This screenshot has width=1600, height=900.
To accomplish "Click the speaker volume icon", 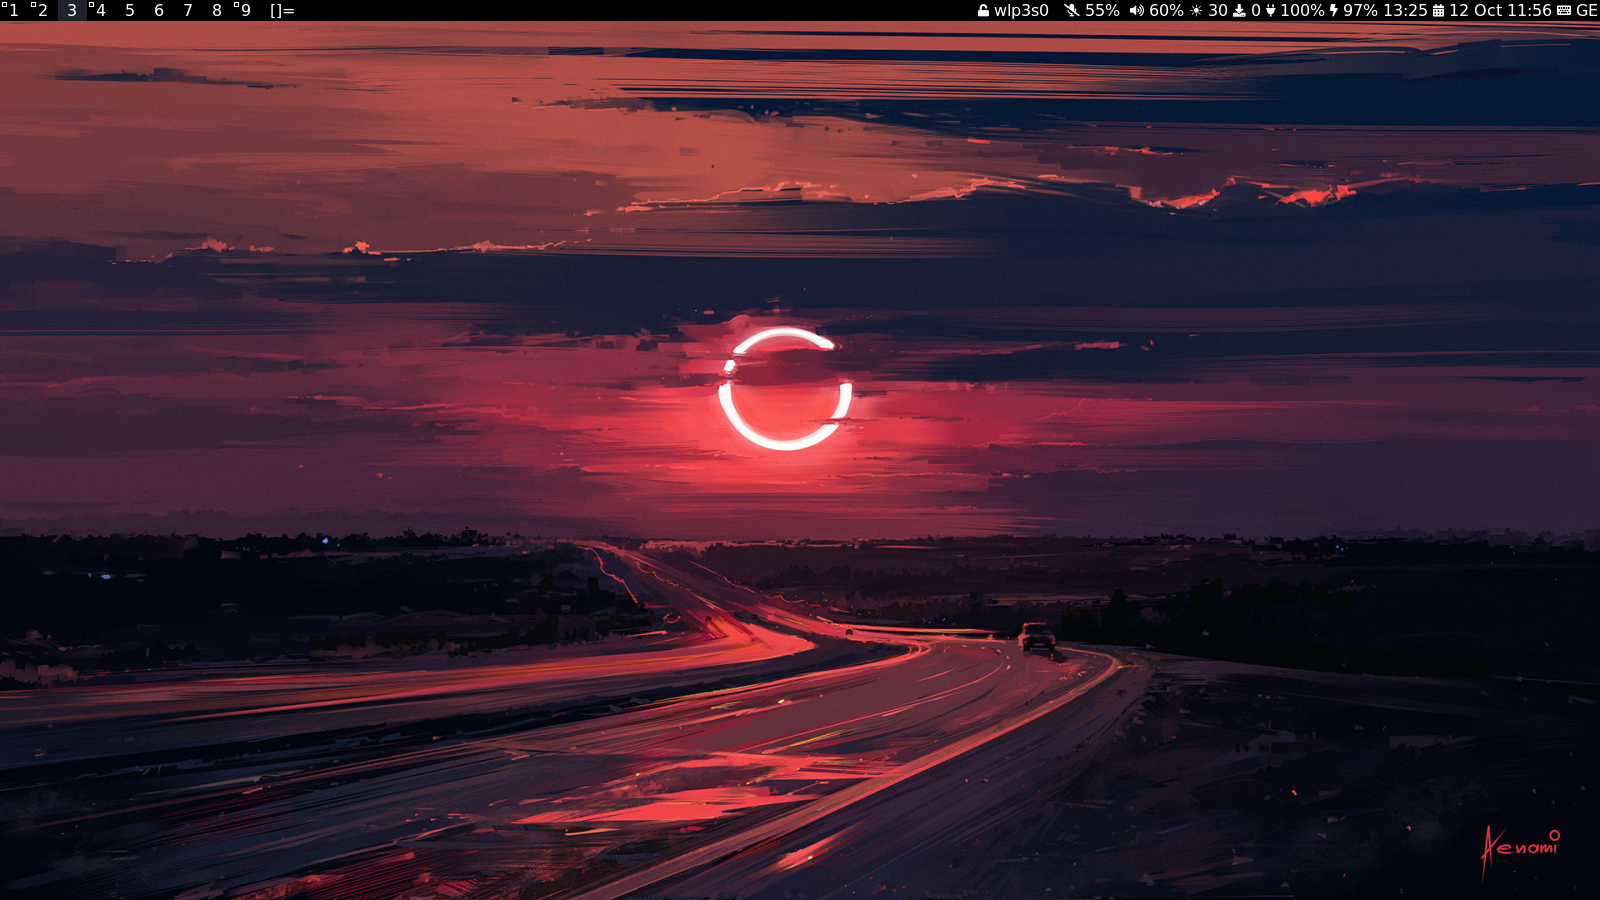I will 1137,11.
